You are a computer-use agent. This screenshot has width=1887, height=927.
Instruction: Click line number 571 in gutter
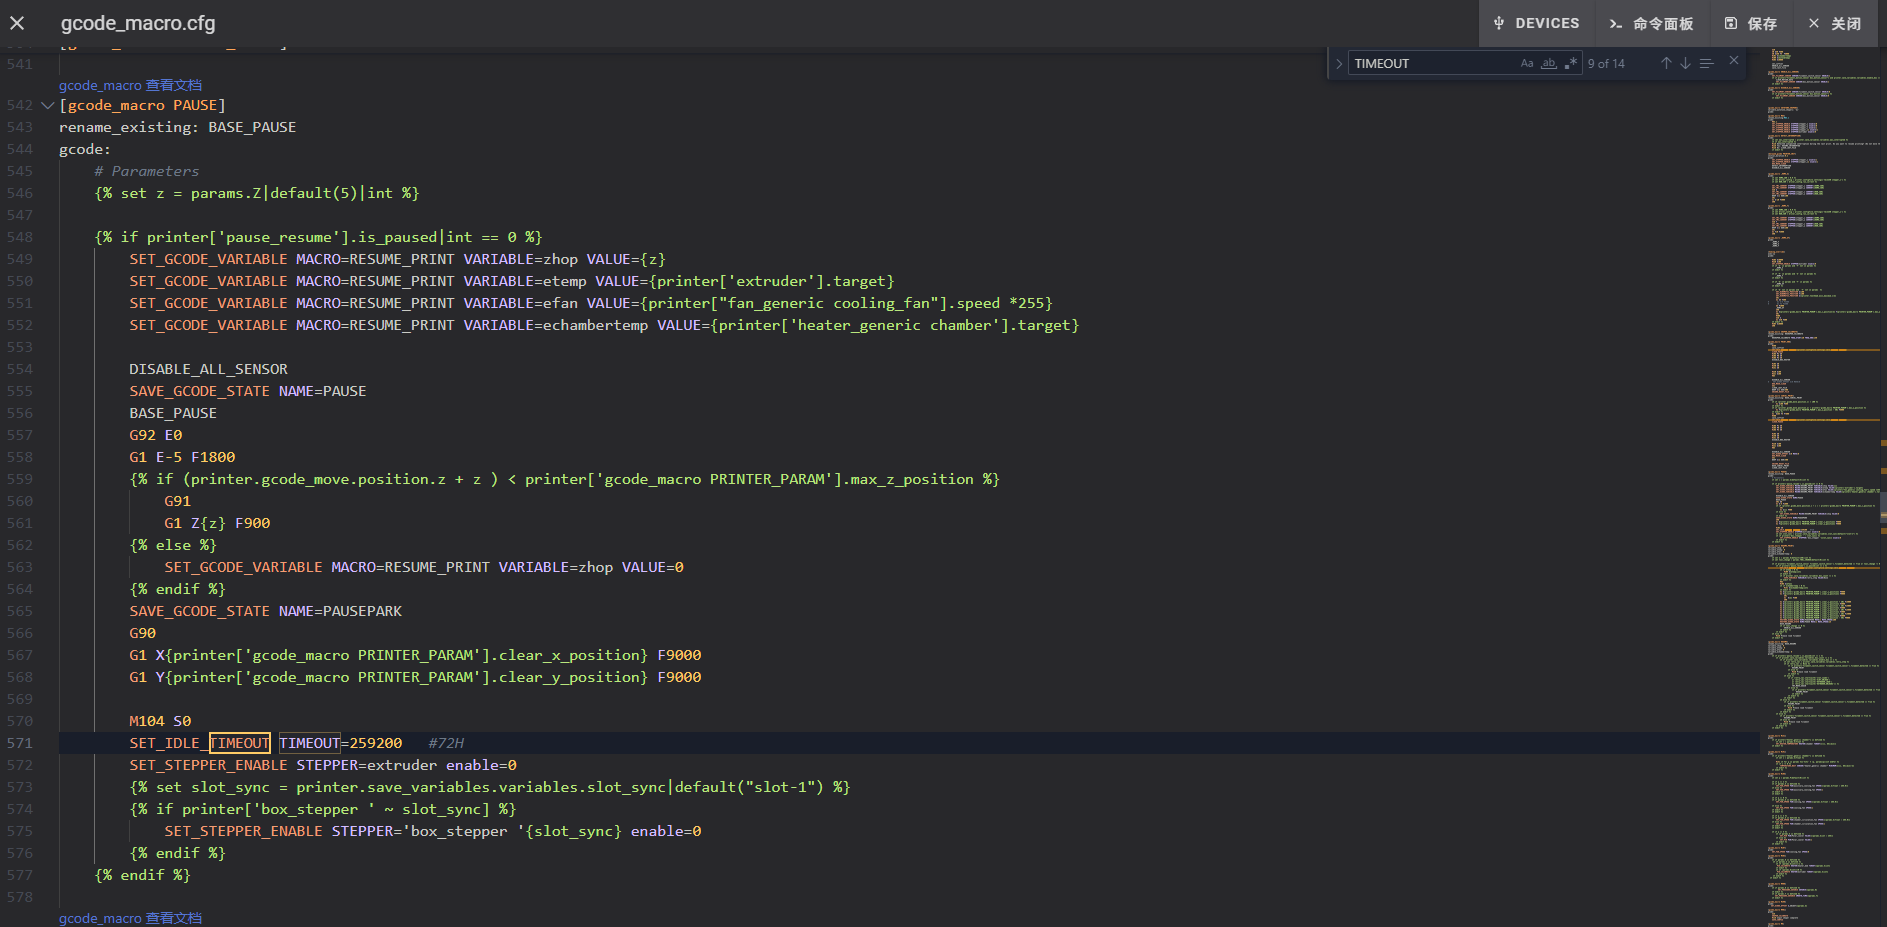tap(20, 743)
